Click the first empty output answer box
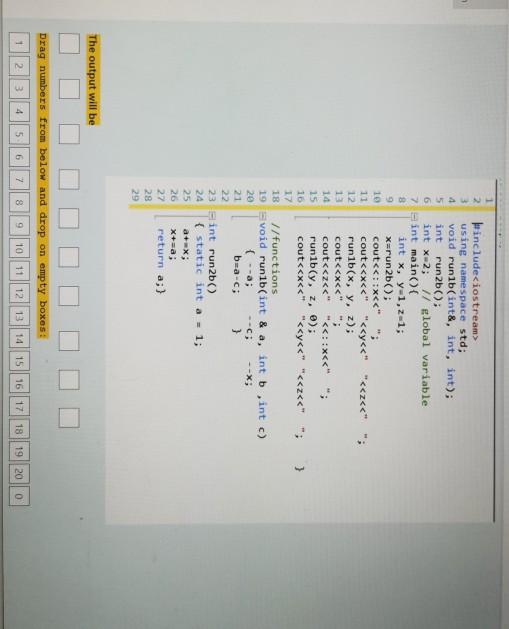Image resolution: width=509 pixels, height=629 pixels. 69,43
